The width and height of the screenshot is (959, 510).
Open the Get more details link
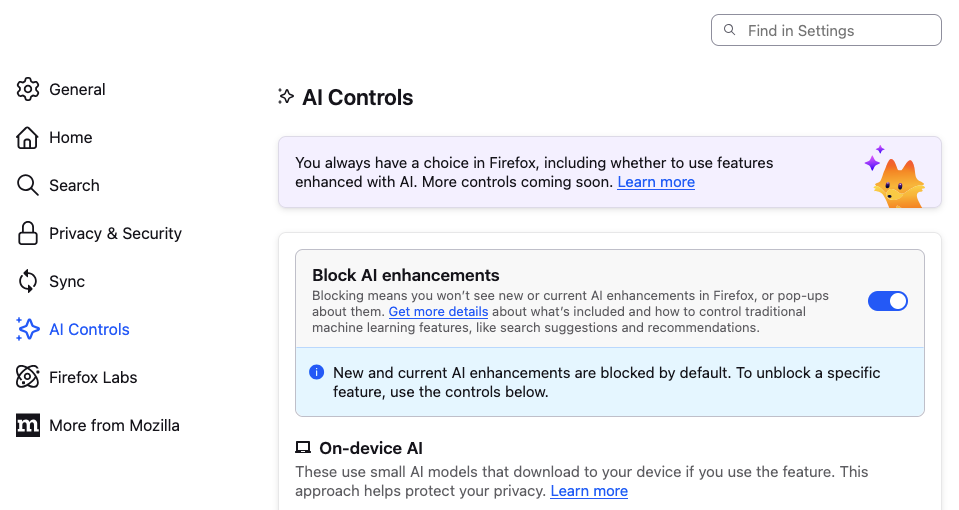pos(438,312)
